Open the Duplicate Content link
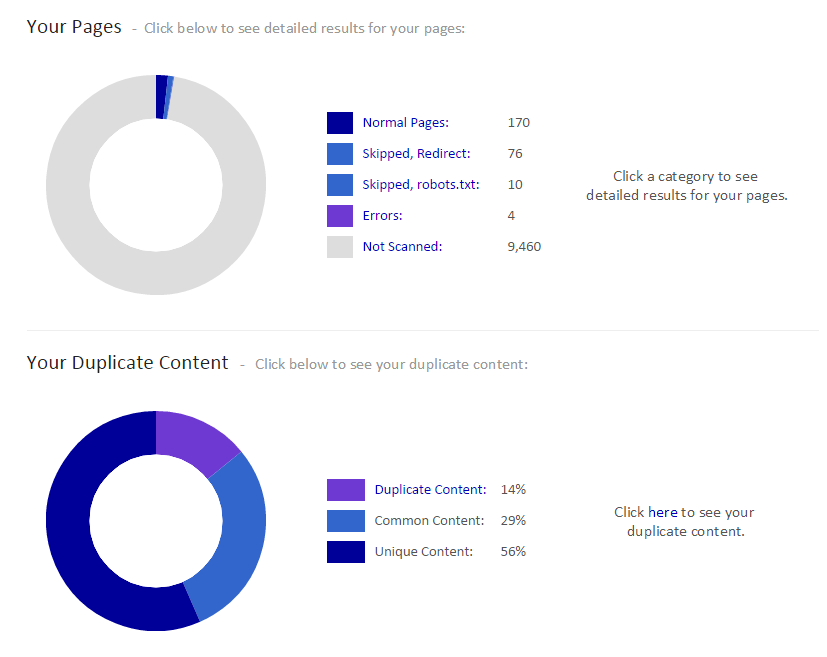 click(x=430, y=489)
